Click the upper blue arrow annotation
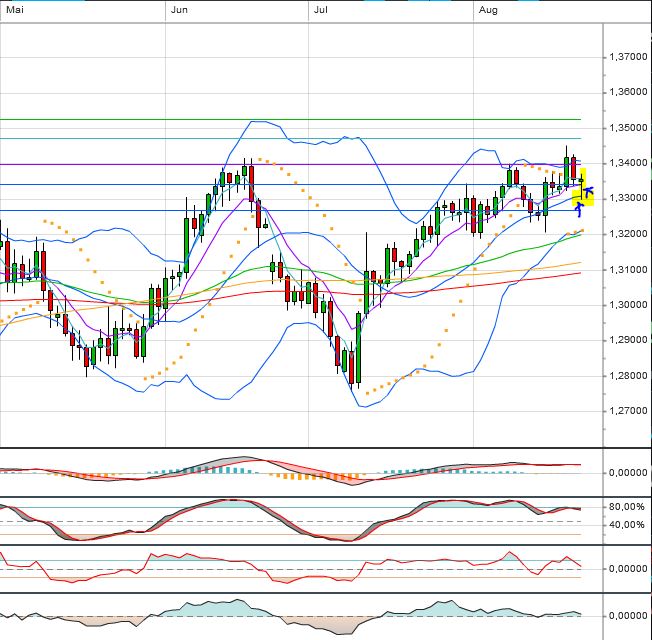This screenshot has width=652, height=640. point(588,191)
